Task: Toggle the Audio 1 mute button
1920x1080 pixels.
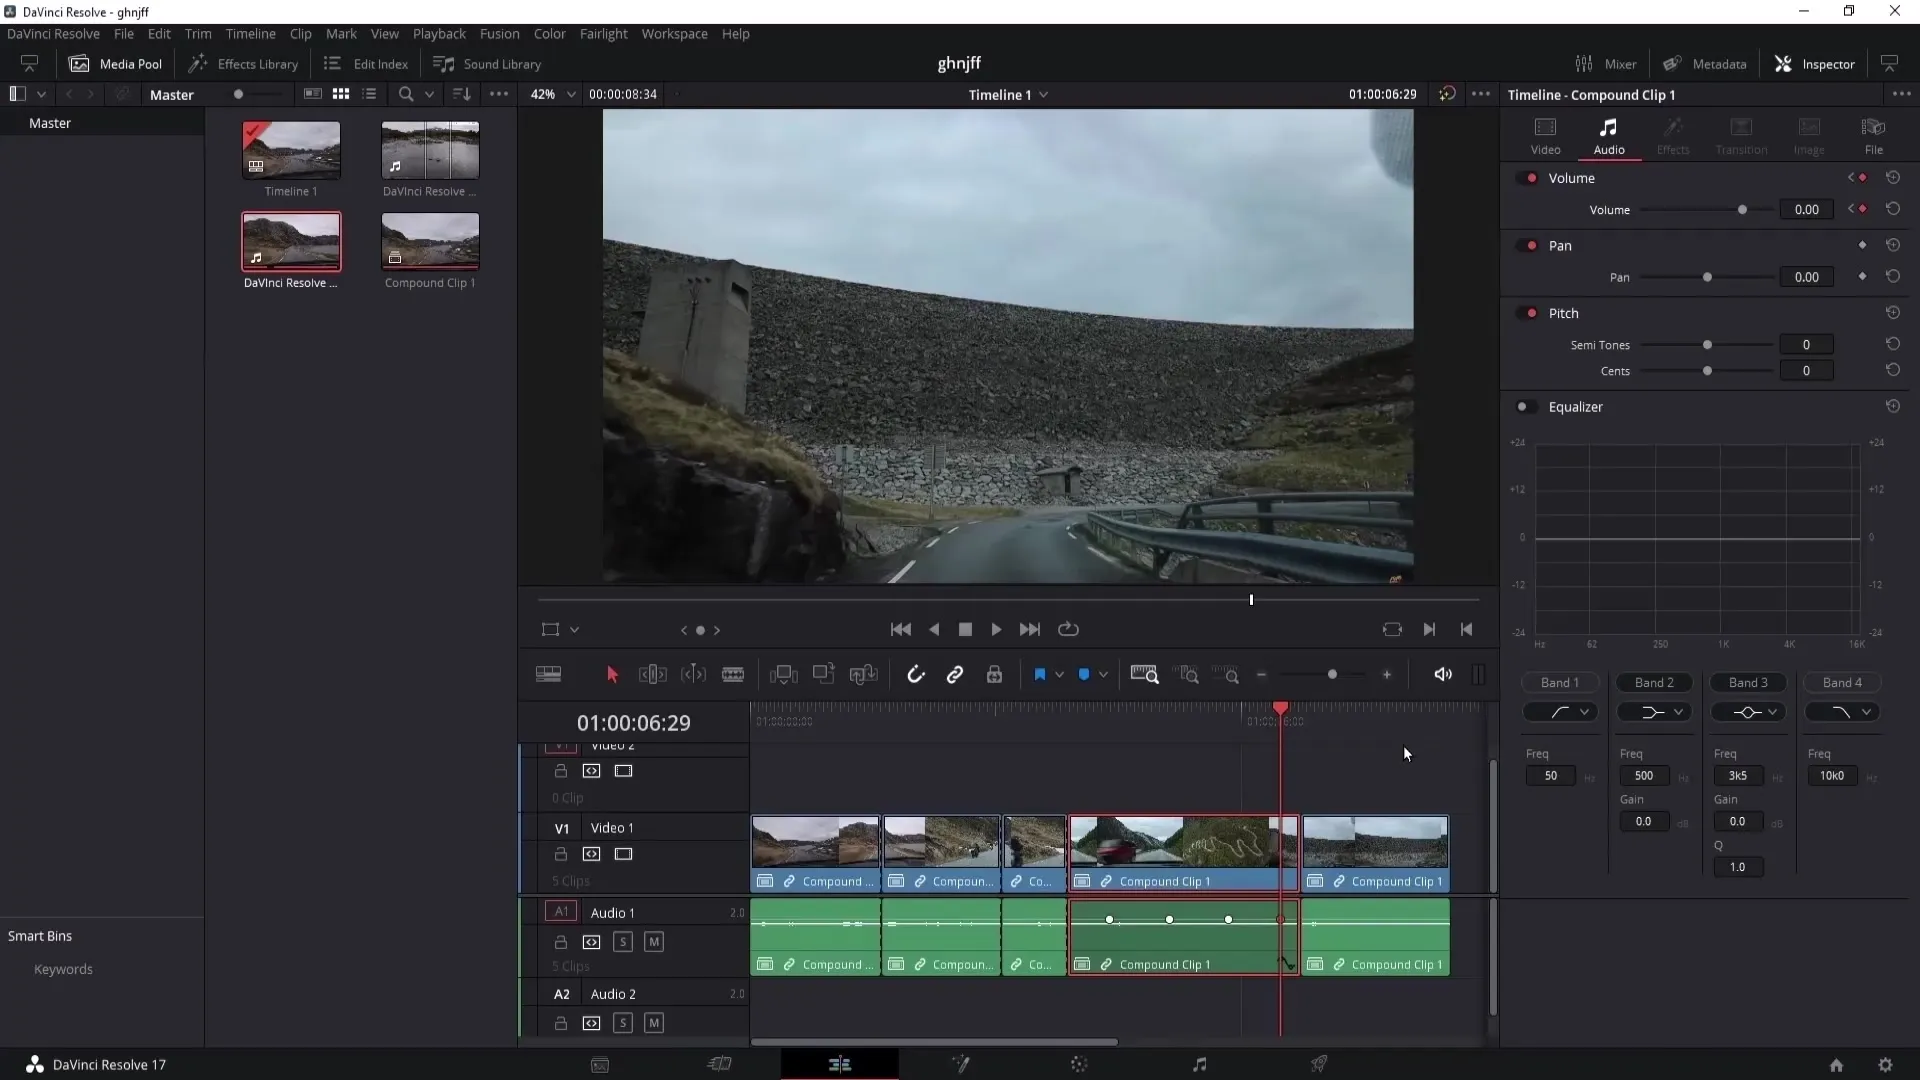Action: pos(653,942)
